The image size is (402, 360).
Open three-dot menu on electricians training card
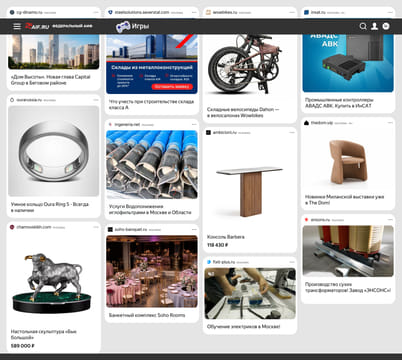click(x=292, y=262)
